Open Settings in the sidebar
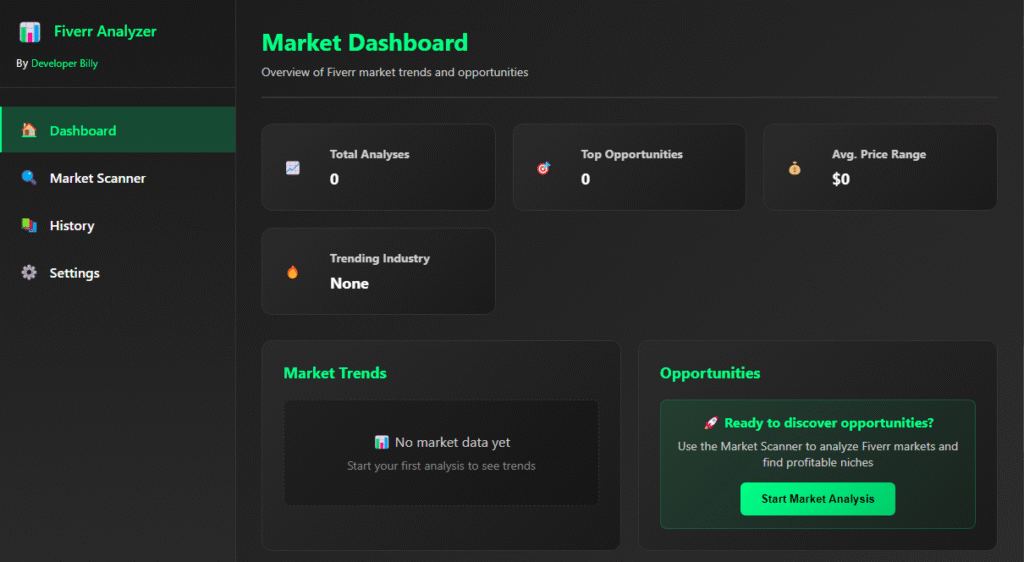Screen dimensions: 1024x562 click(118, 273)
